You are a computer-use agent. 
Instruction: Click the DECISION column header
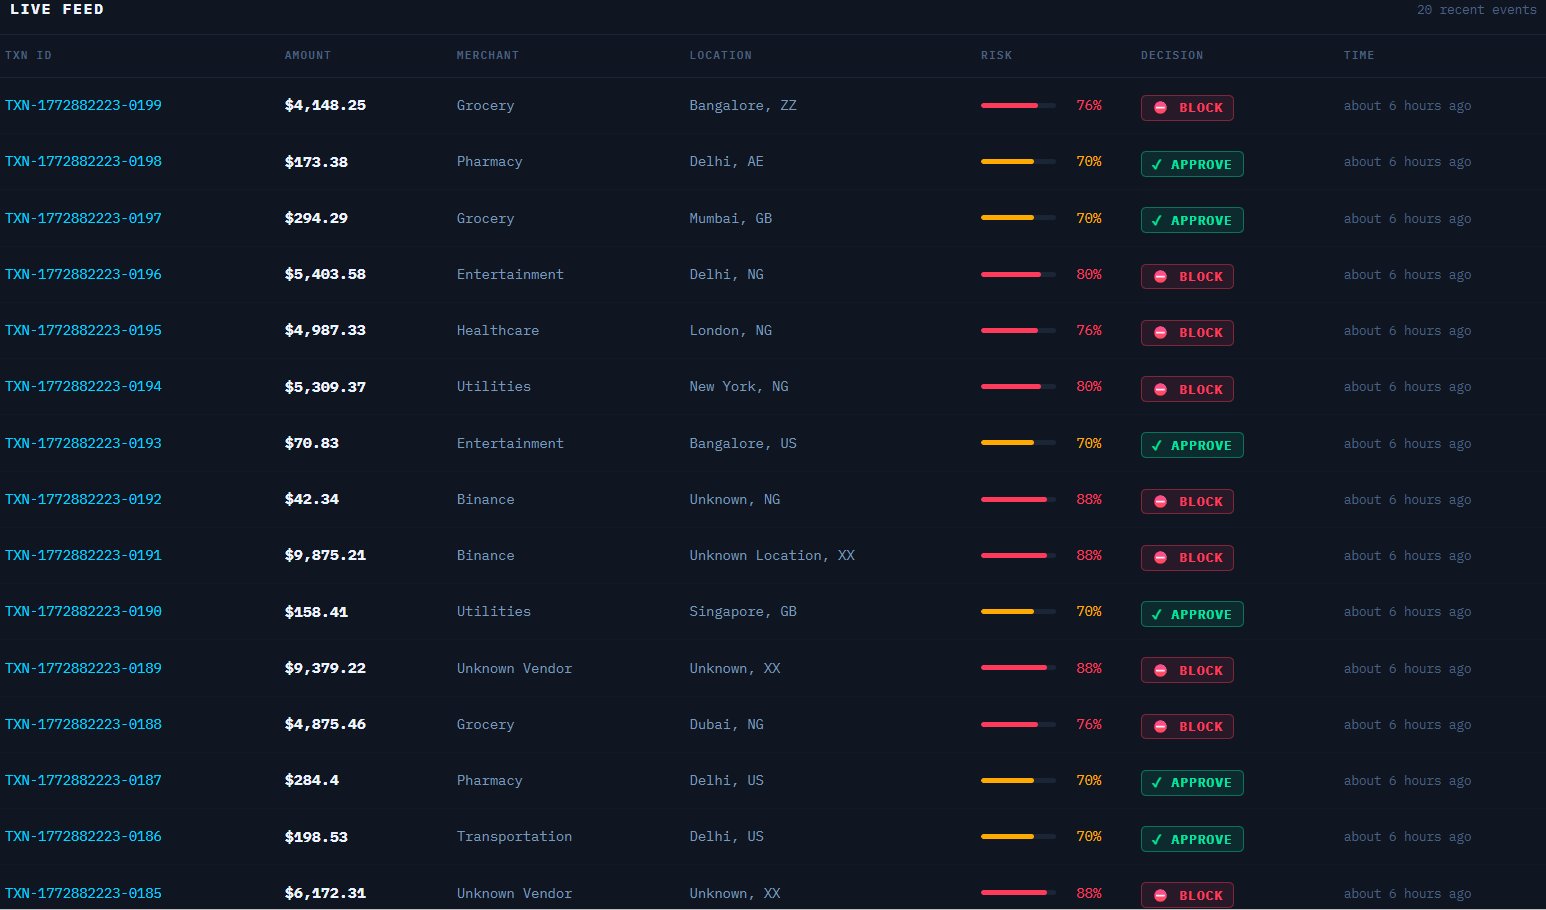click(1172, 55)
